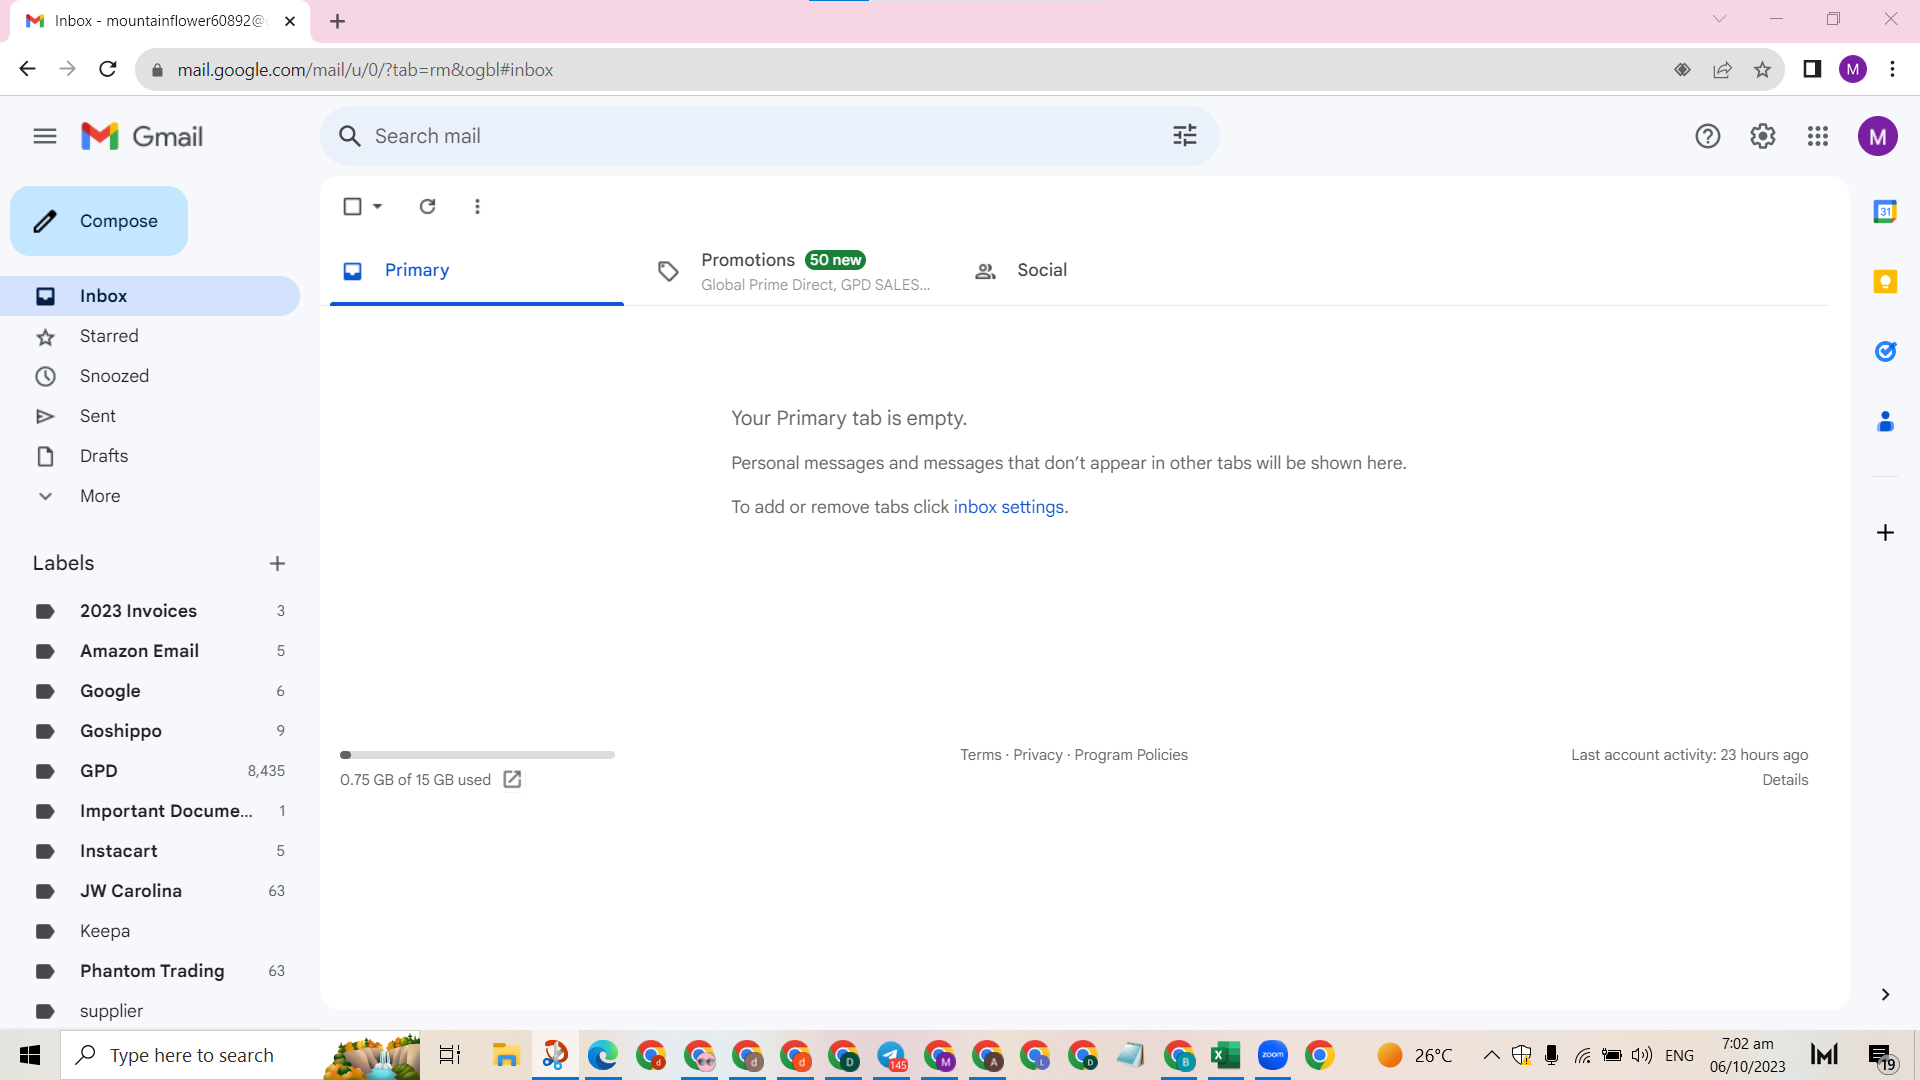Viewport: 1920px width, 1080px height.
Task: Get add-ons plus icon in side panel
Action: [x=1885, y=533]
